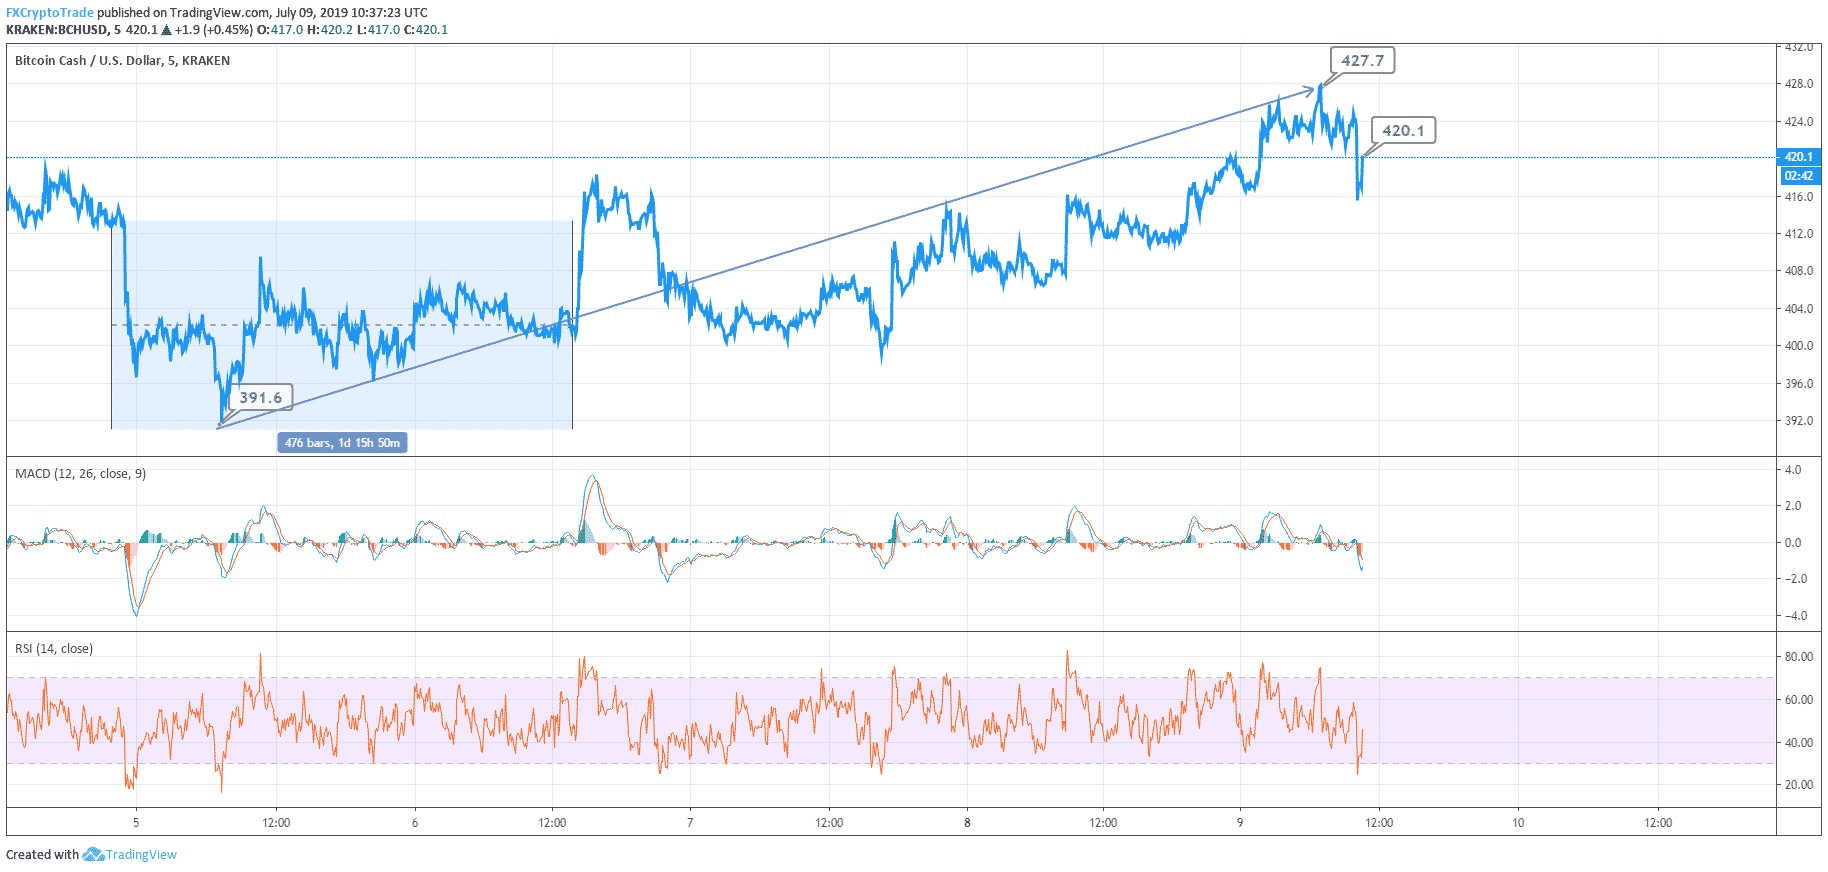Screen dimensions: 1828x872
Task: Click the '476 bars, 1d 15h 50m' label
Action: pos(342,443)
